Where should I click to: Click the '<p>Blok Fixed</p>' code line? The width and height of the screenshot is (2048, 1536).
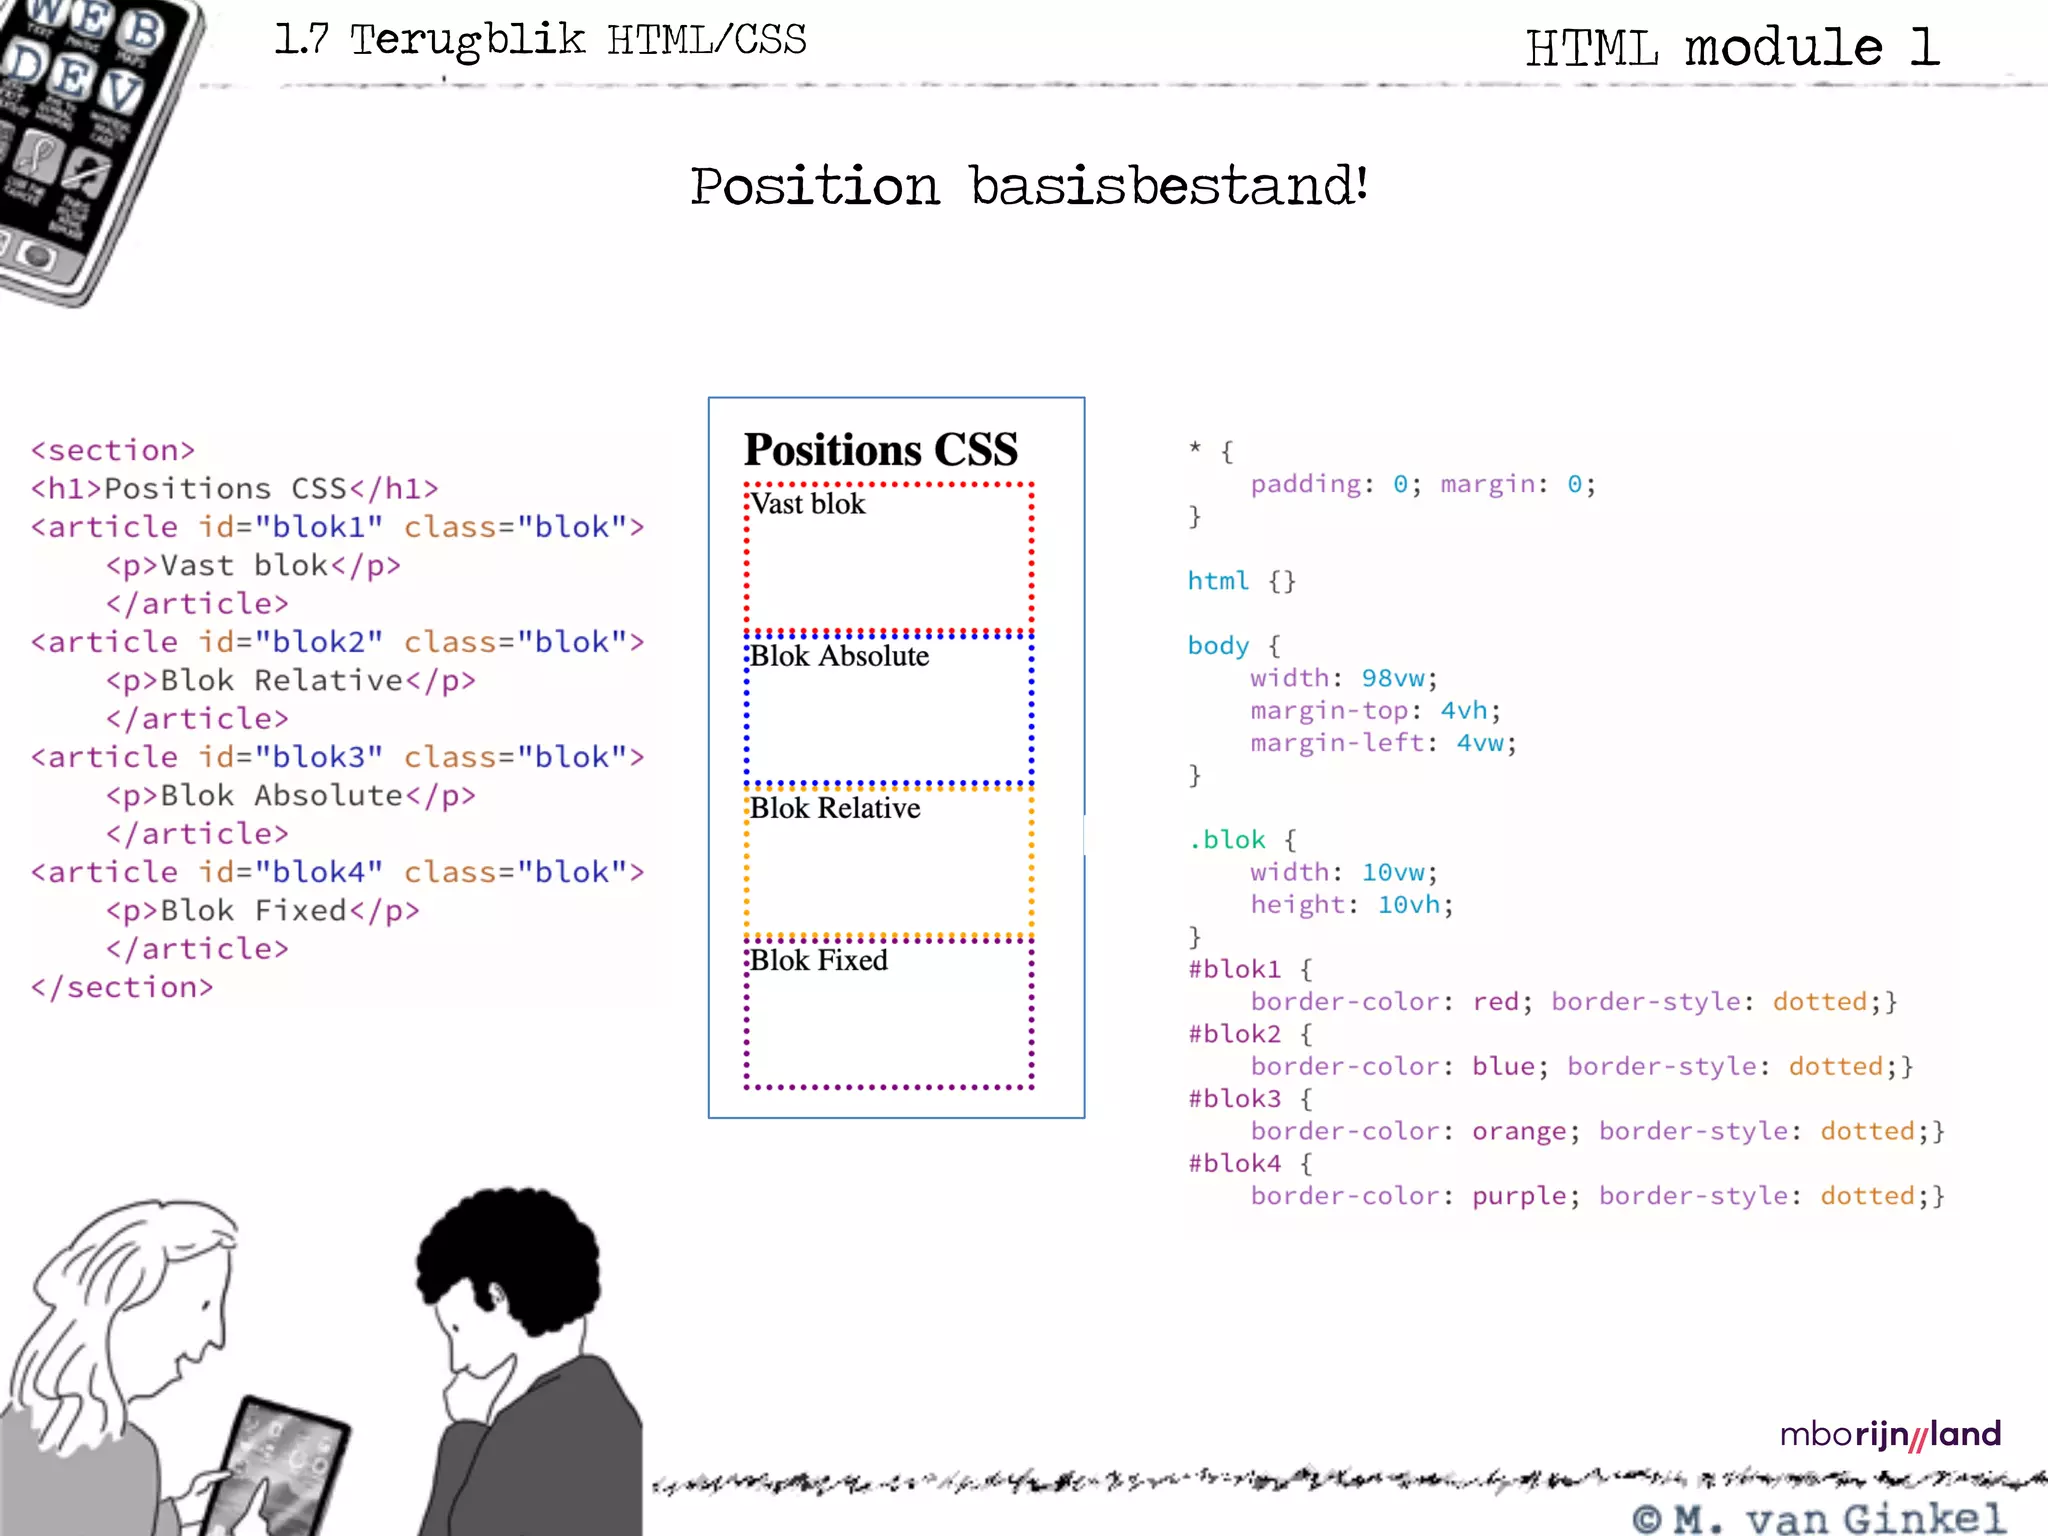[x=263, y=910]
